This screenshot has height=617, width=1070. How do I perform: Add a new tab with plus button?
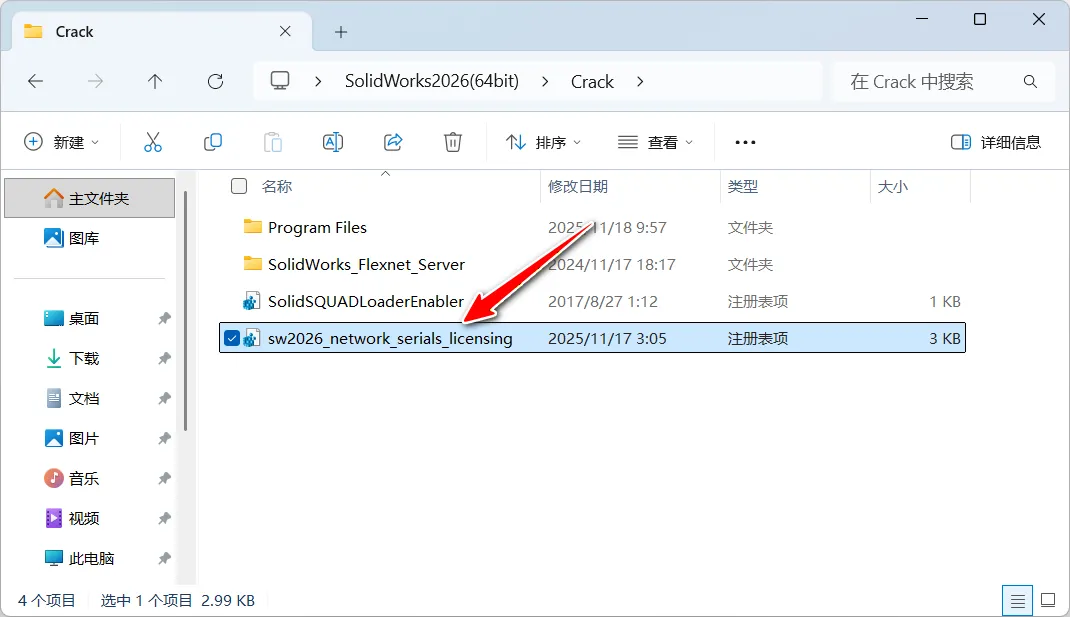341,31
